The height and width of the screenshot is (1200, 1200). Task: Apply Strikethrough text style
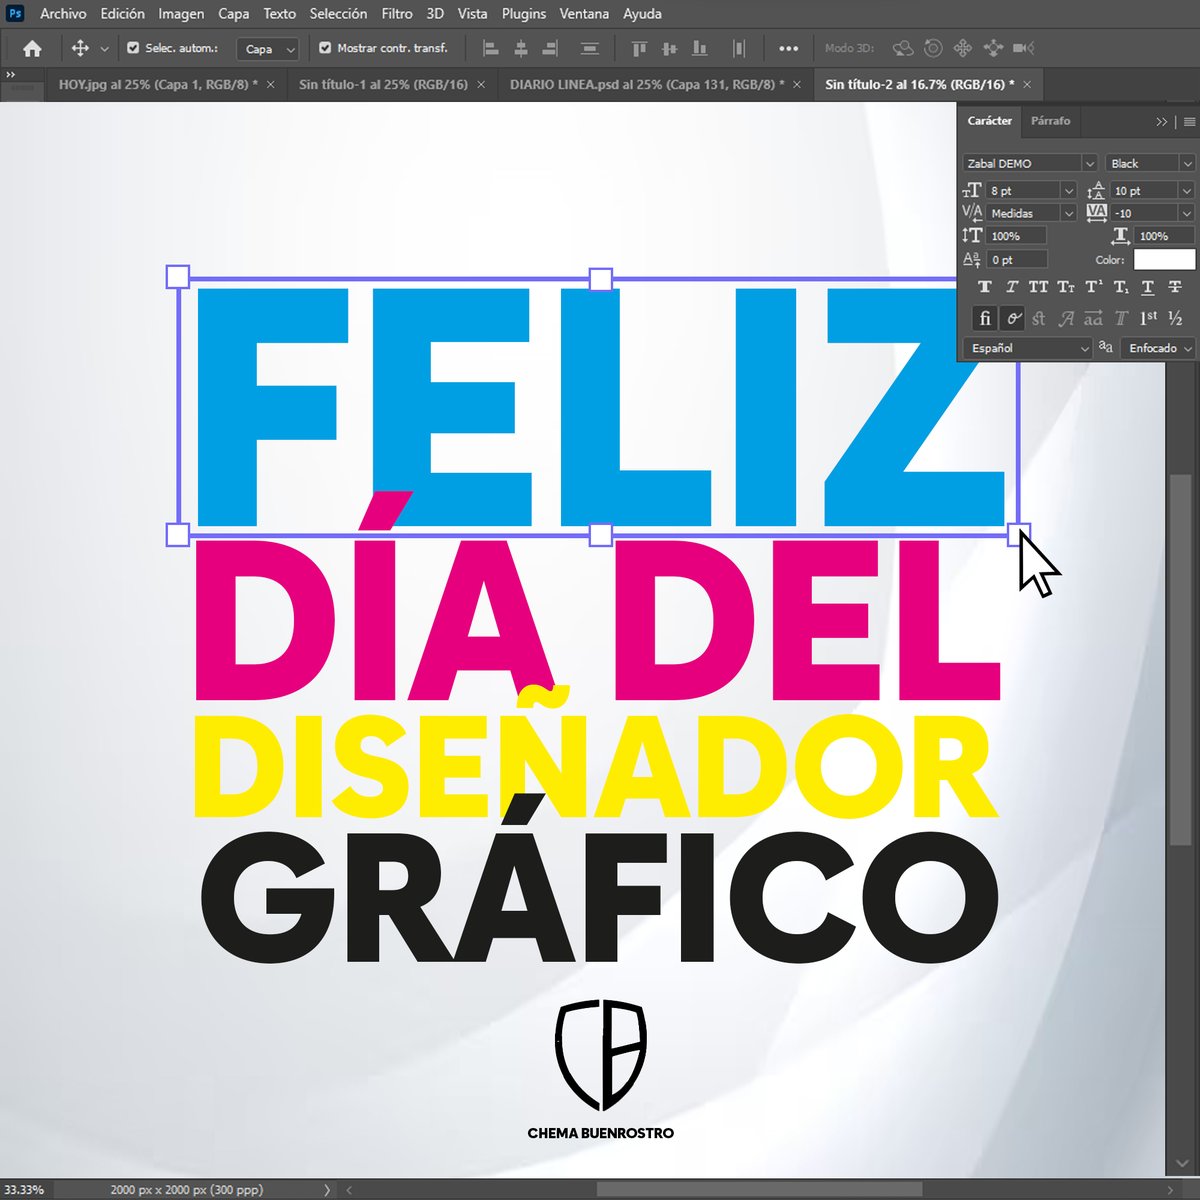point(1175,288)
